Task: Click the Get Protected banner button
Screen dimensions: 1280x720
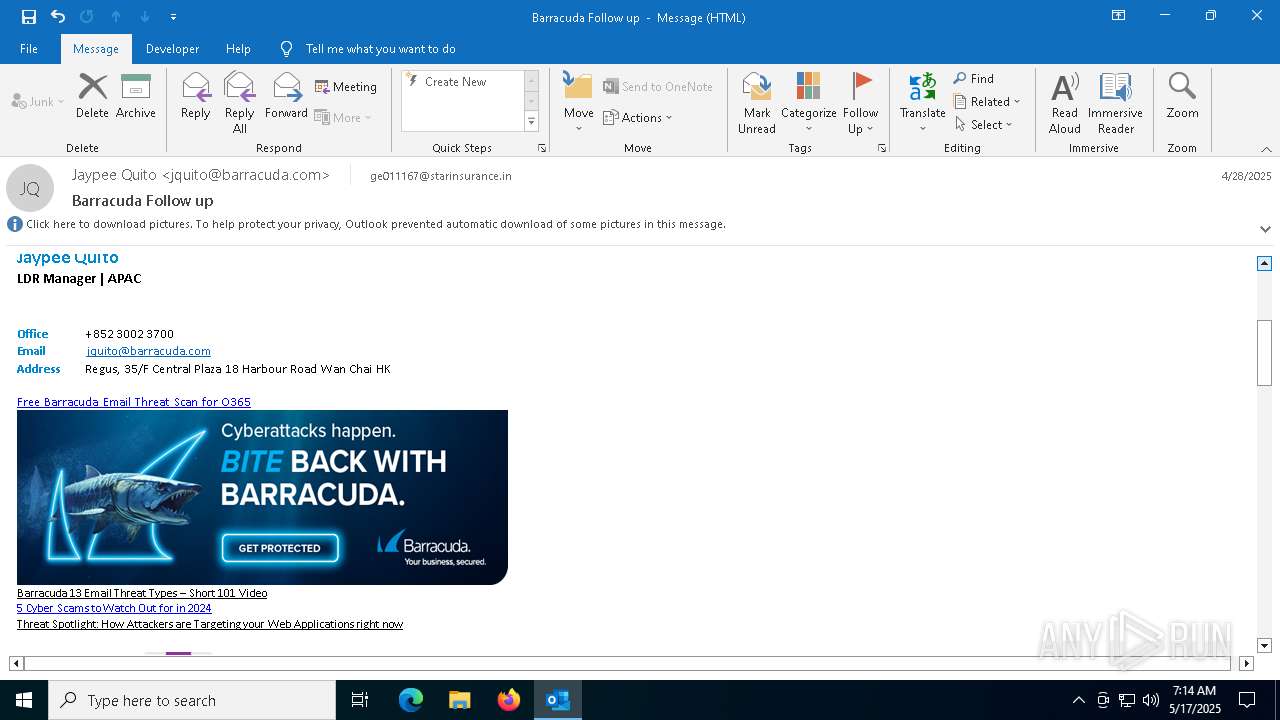Action: [x=280, y=548]
